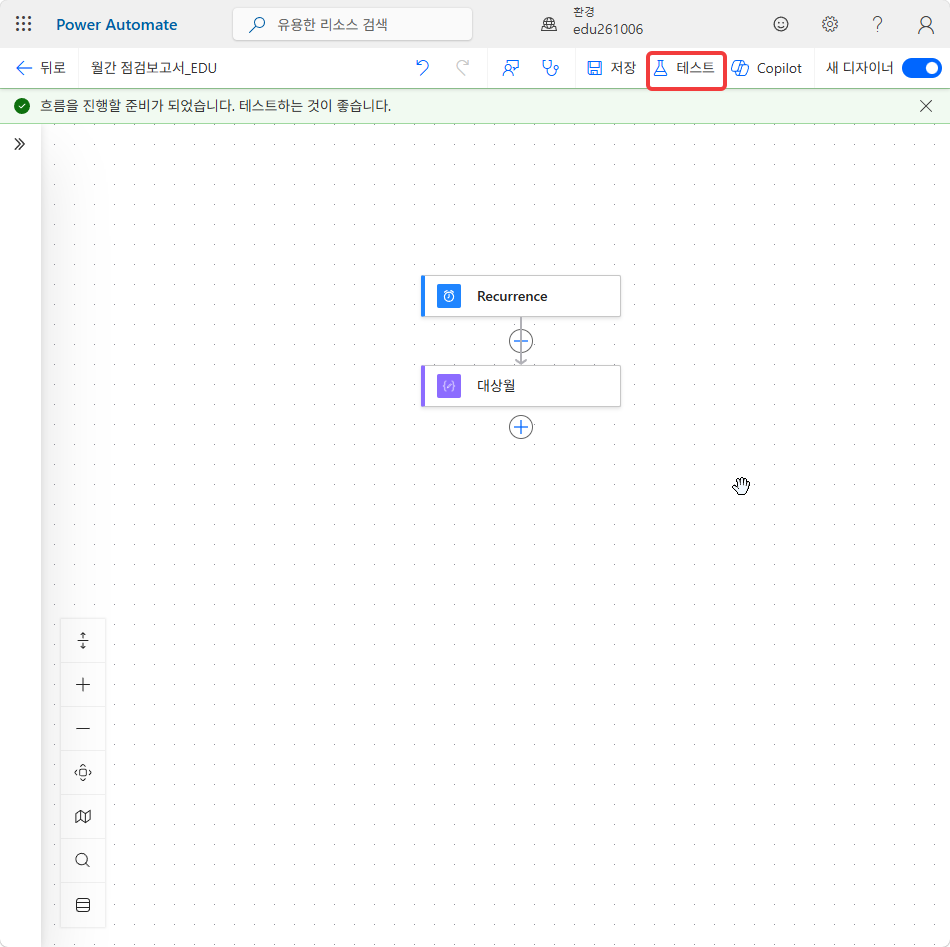950x947 pixels.
Task: Click the 테스트 button
Action: pyautogui.click(x=685, y=68)
